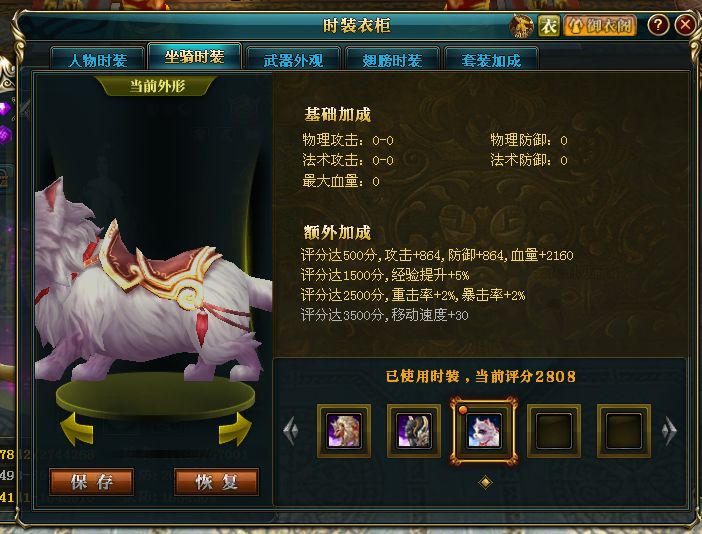Switch to the 人物时装 tab
This screenshot has width=702, height=534.
click(x=98, y=60)
